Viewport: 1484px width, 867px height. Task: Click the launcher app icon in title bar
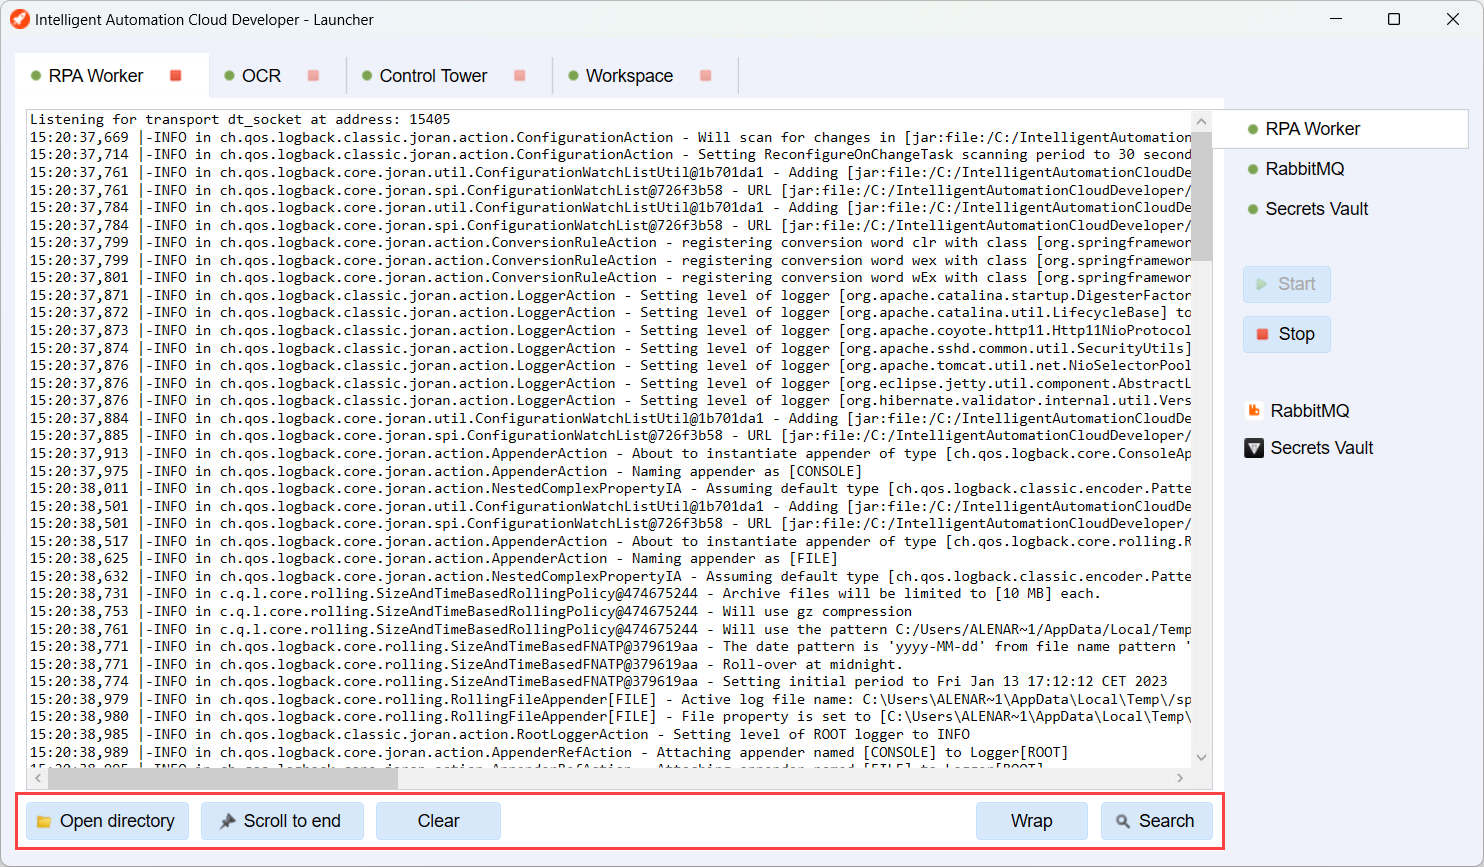click(x=20, y=19)
